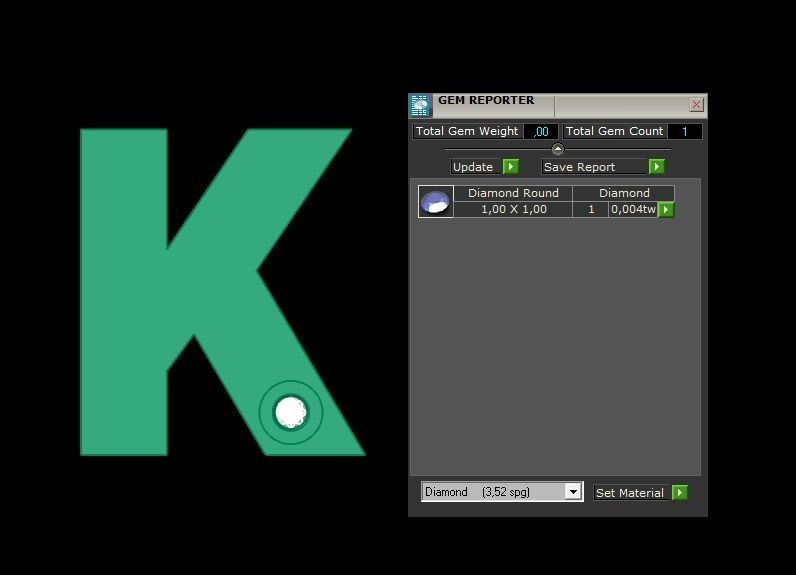Click the Diamond Round cell
Viewport: 796px width, 575px height.
pyautogui.click(x=513, y=193)
